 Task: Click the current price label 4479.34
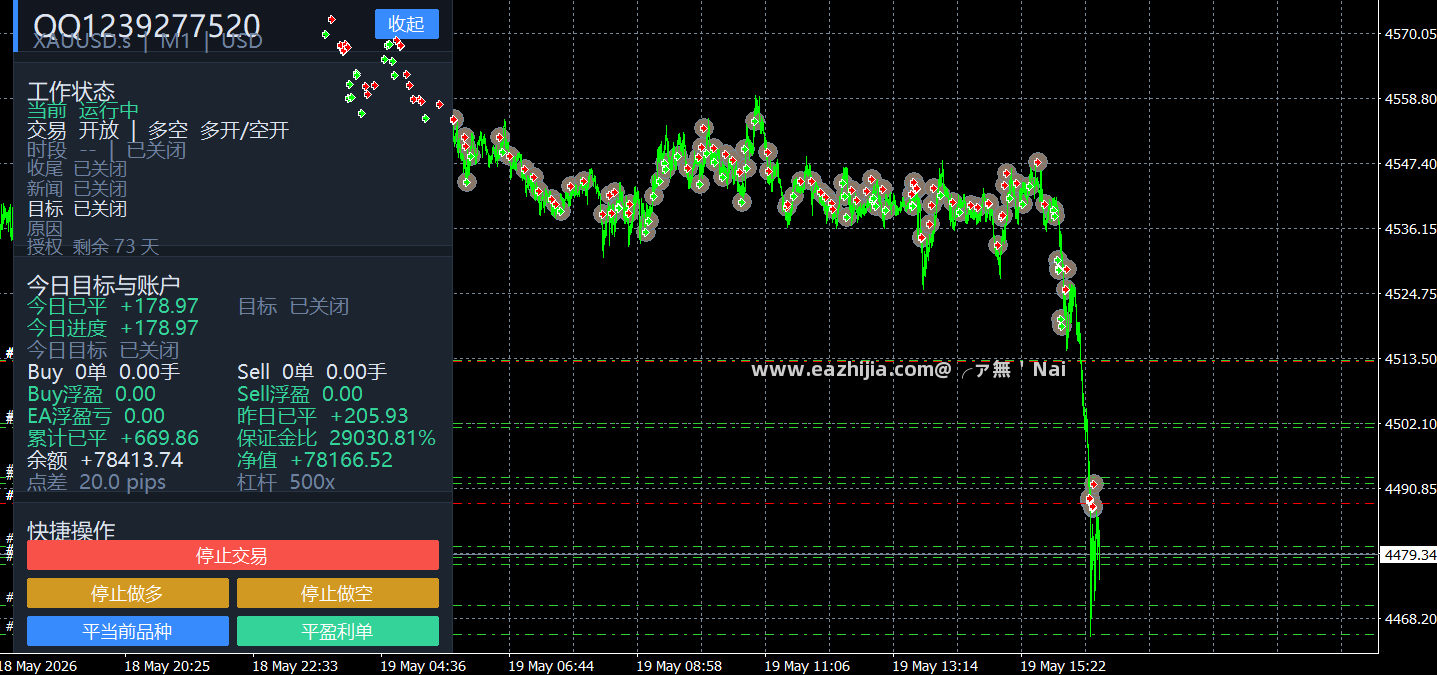[x=1408, y=554]
